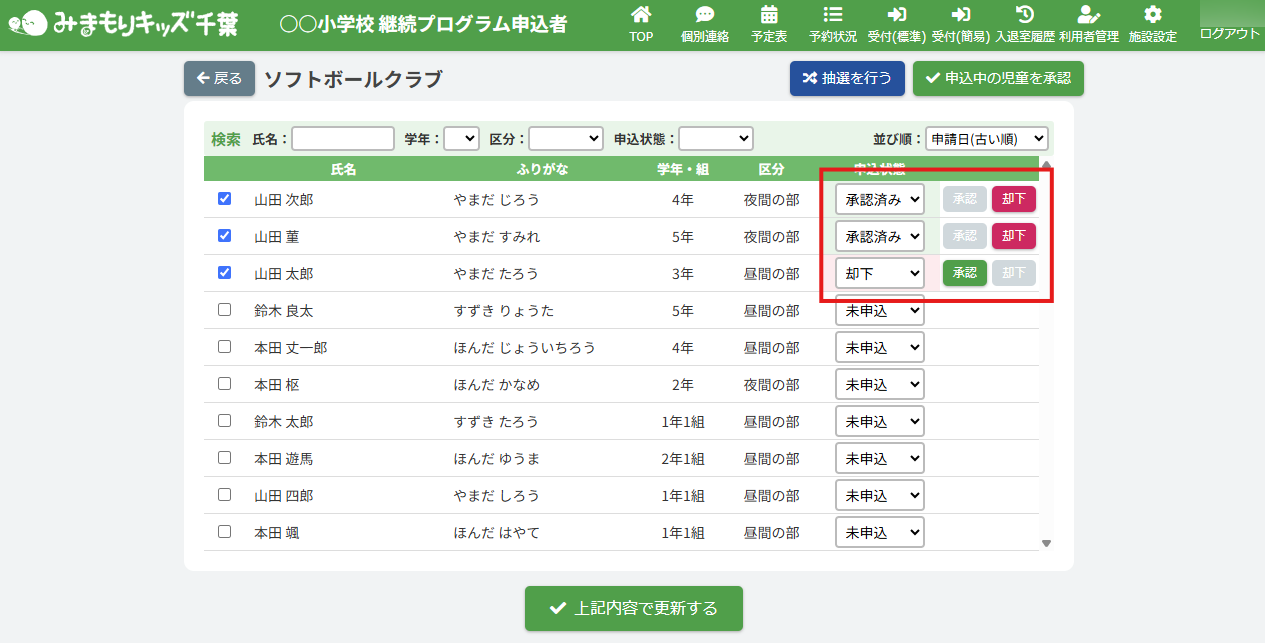Open 申込状態 dropdown for 本田 枢

(879, 385)
